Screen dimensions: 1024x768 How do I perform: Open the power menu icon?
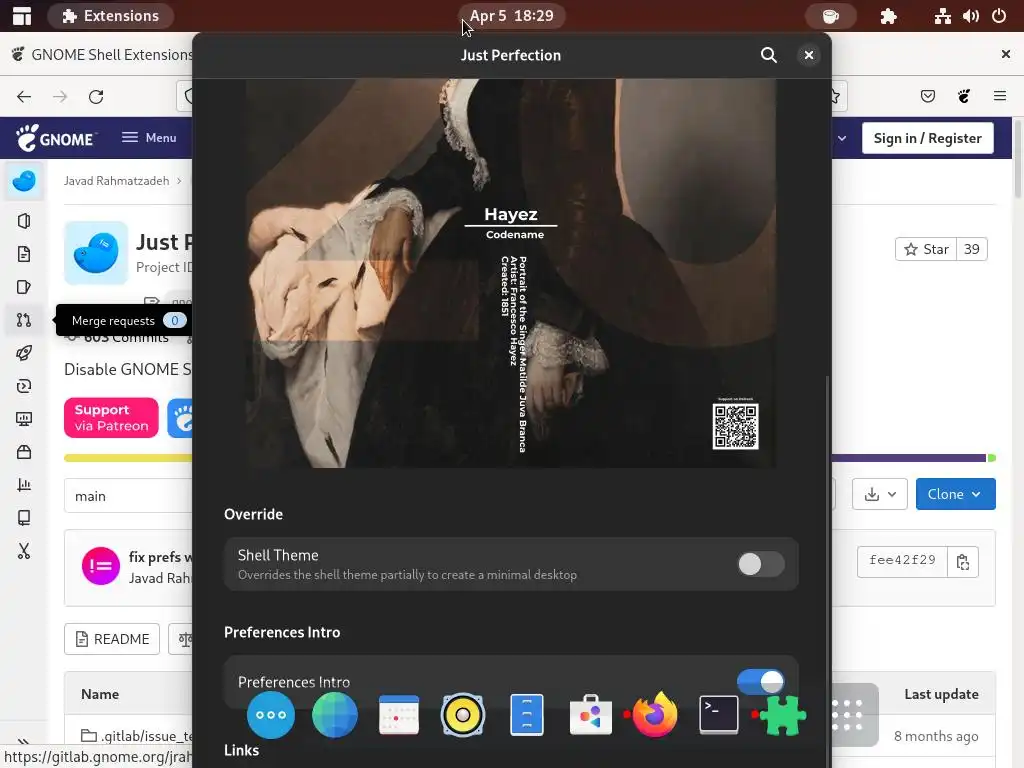(x=999, y=16)
